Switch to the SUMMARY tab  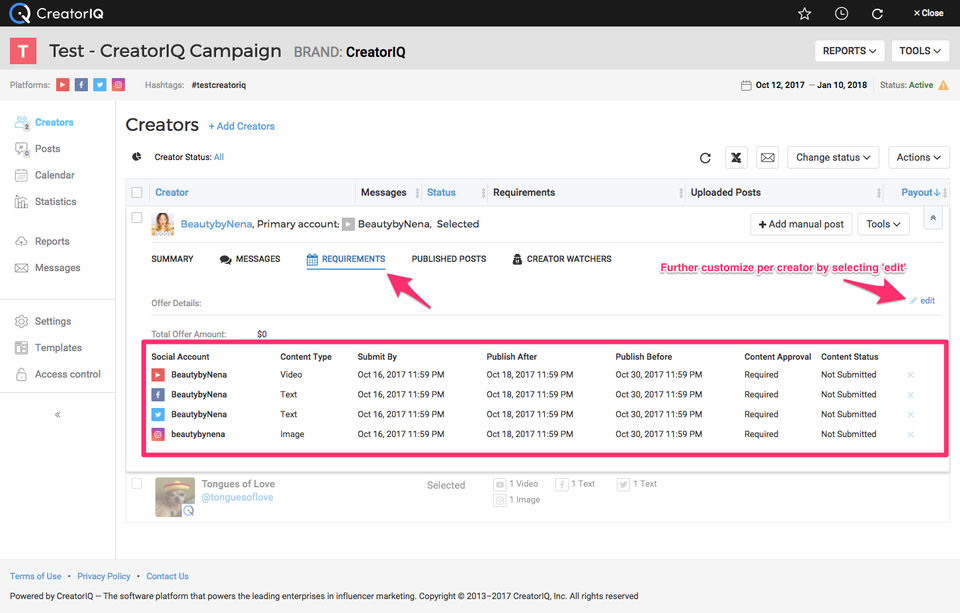point(172,259)
